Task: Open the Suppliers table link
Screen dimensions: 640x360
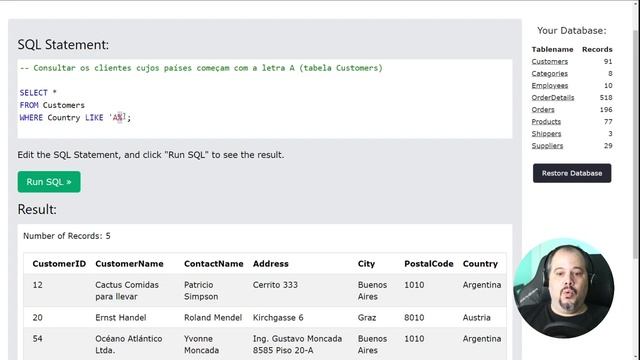Action: coord(547,145)
